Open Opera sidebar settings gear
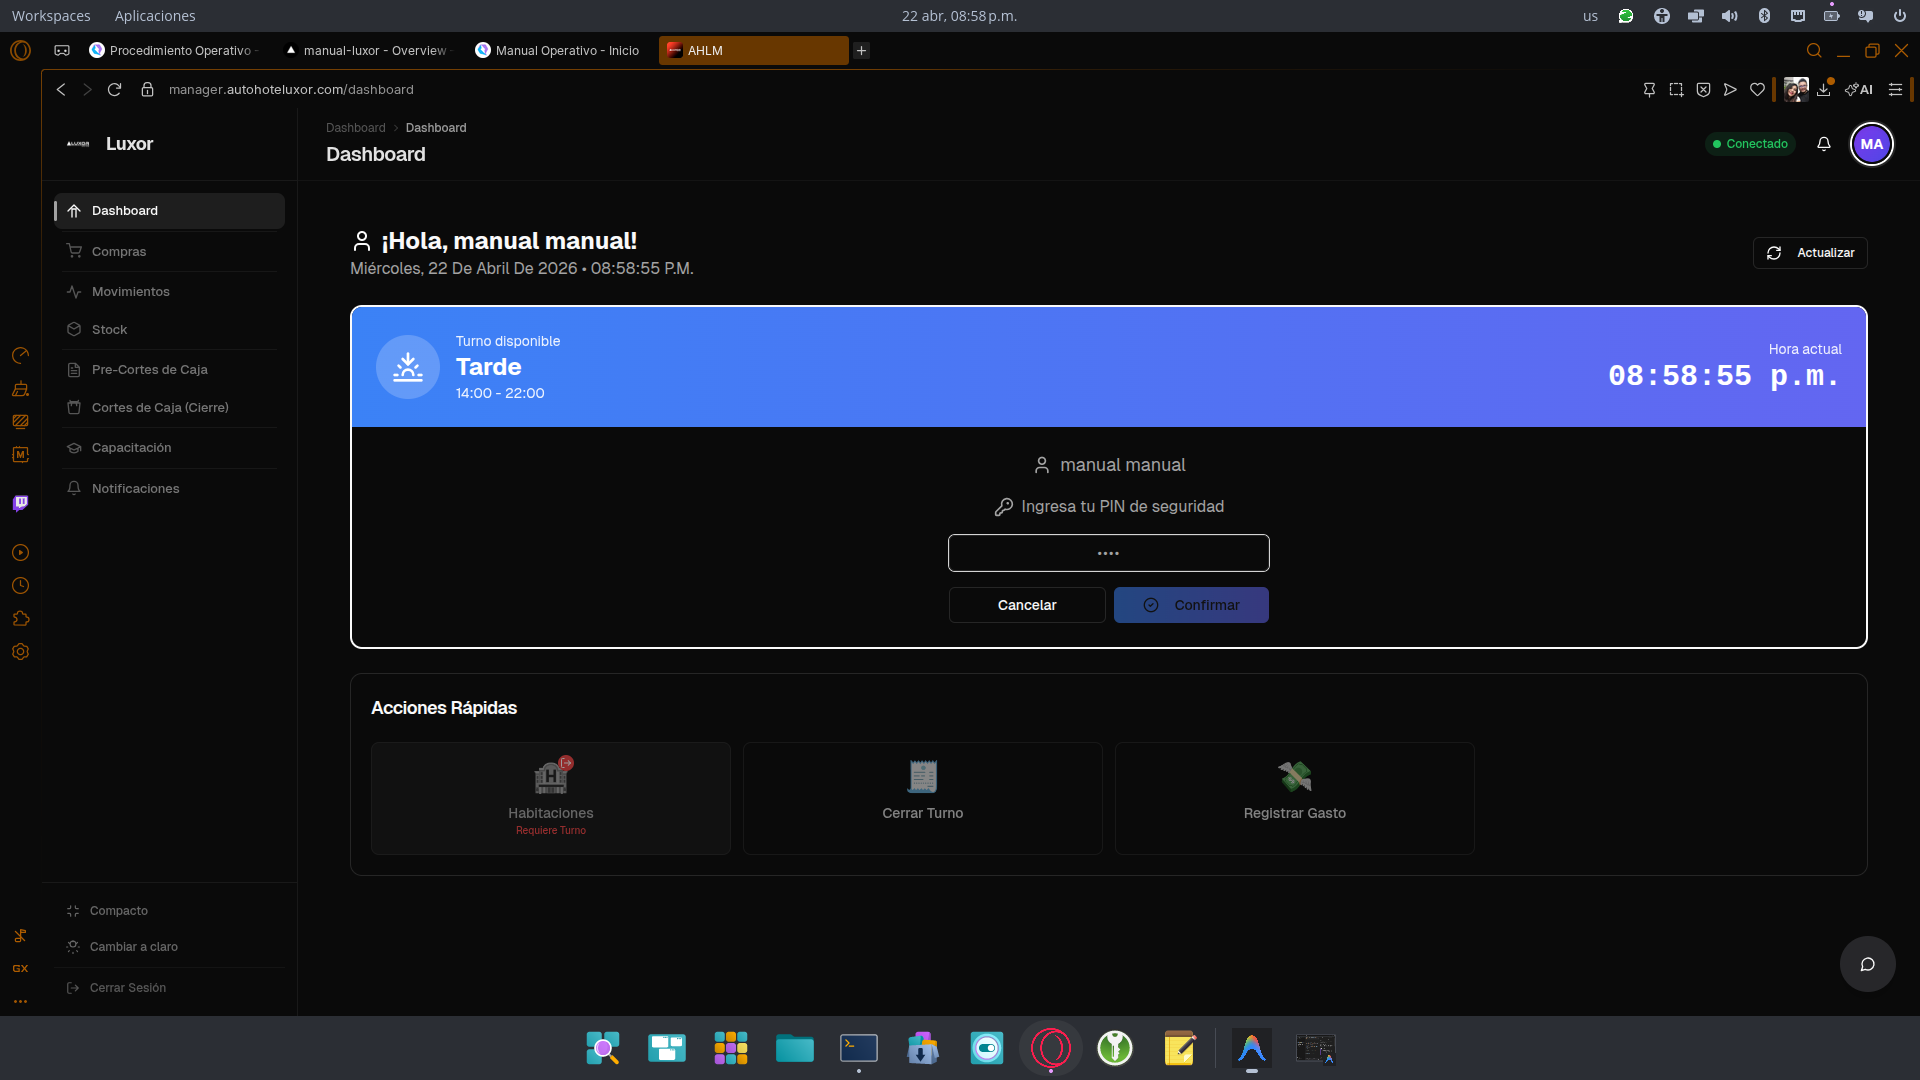Image resolution: width=1920 pixels, height=1080 pixels. pos(20,652)
